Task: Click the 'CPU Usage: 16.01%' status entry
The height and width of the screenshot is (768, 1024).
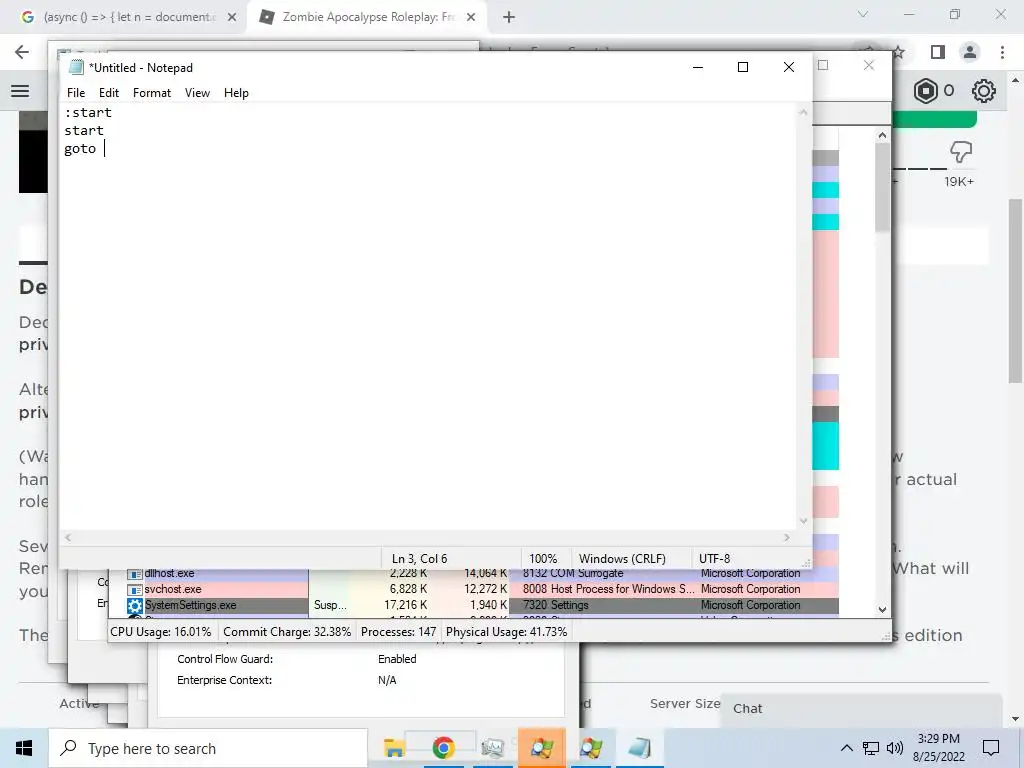Action: (161, 632)
